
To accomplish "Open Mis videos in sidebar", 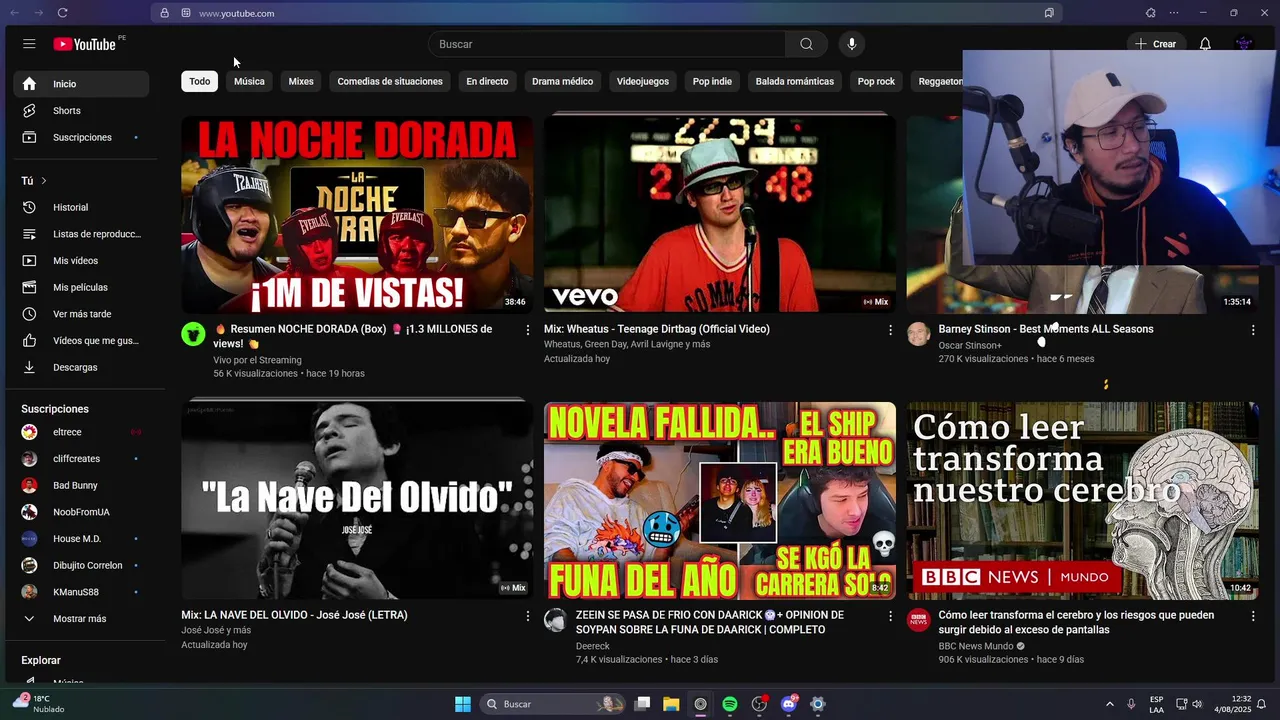I will [x=81, y=261].
